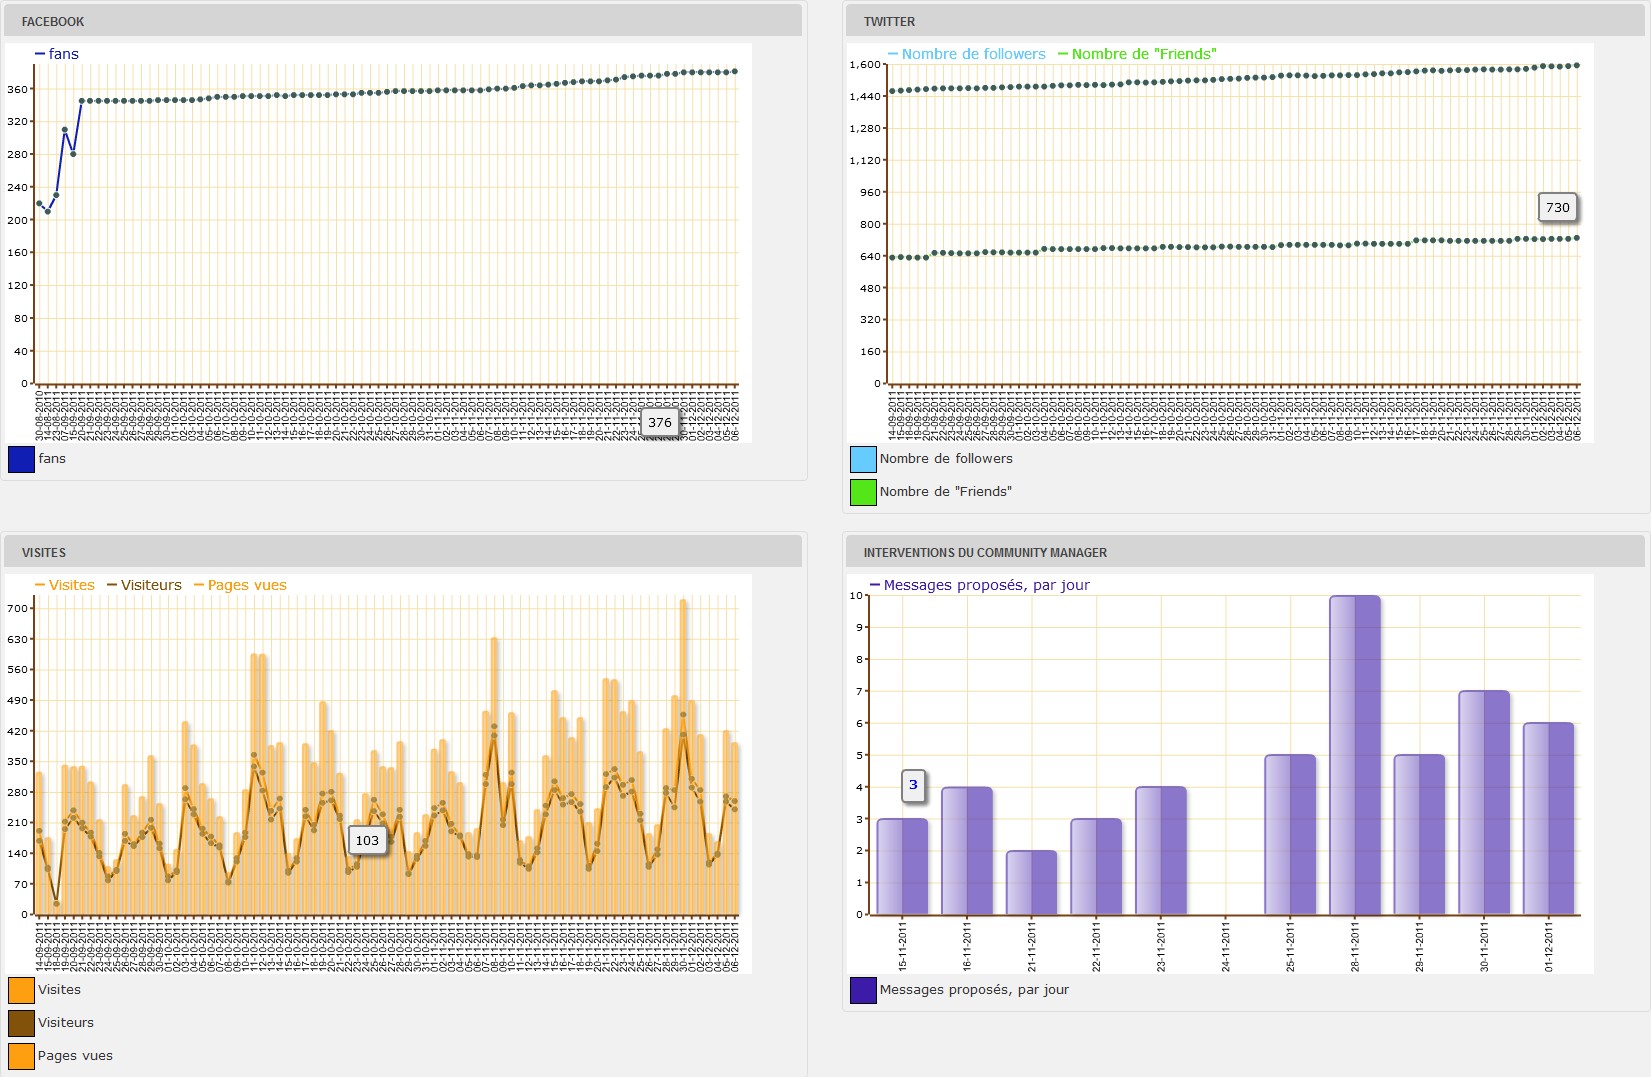Screen dimensions: 1651x1077
Task: Toggle the Nombre de followers series at chart top
Action: [966, 54]
